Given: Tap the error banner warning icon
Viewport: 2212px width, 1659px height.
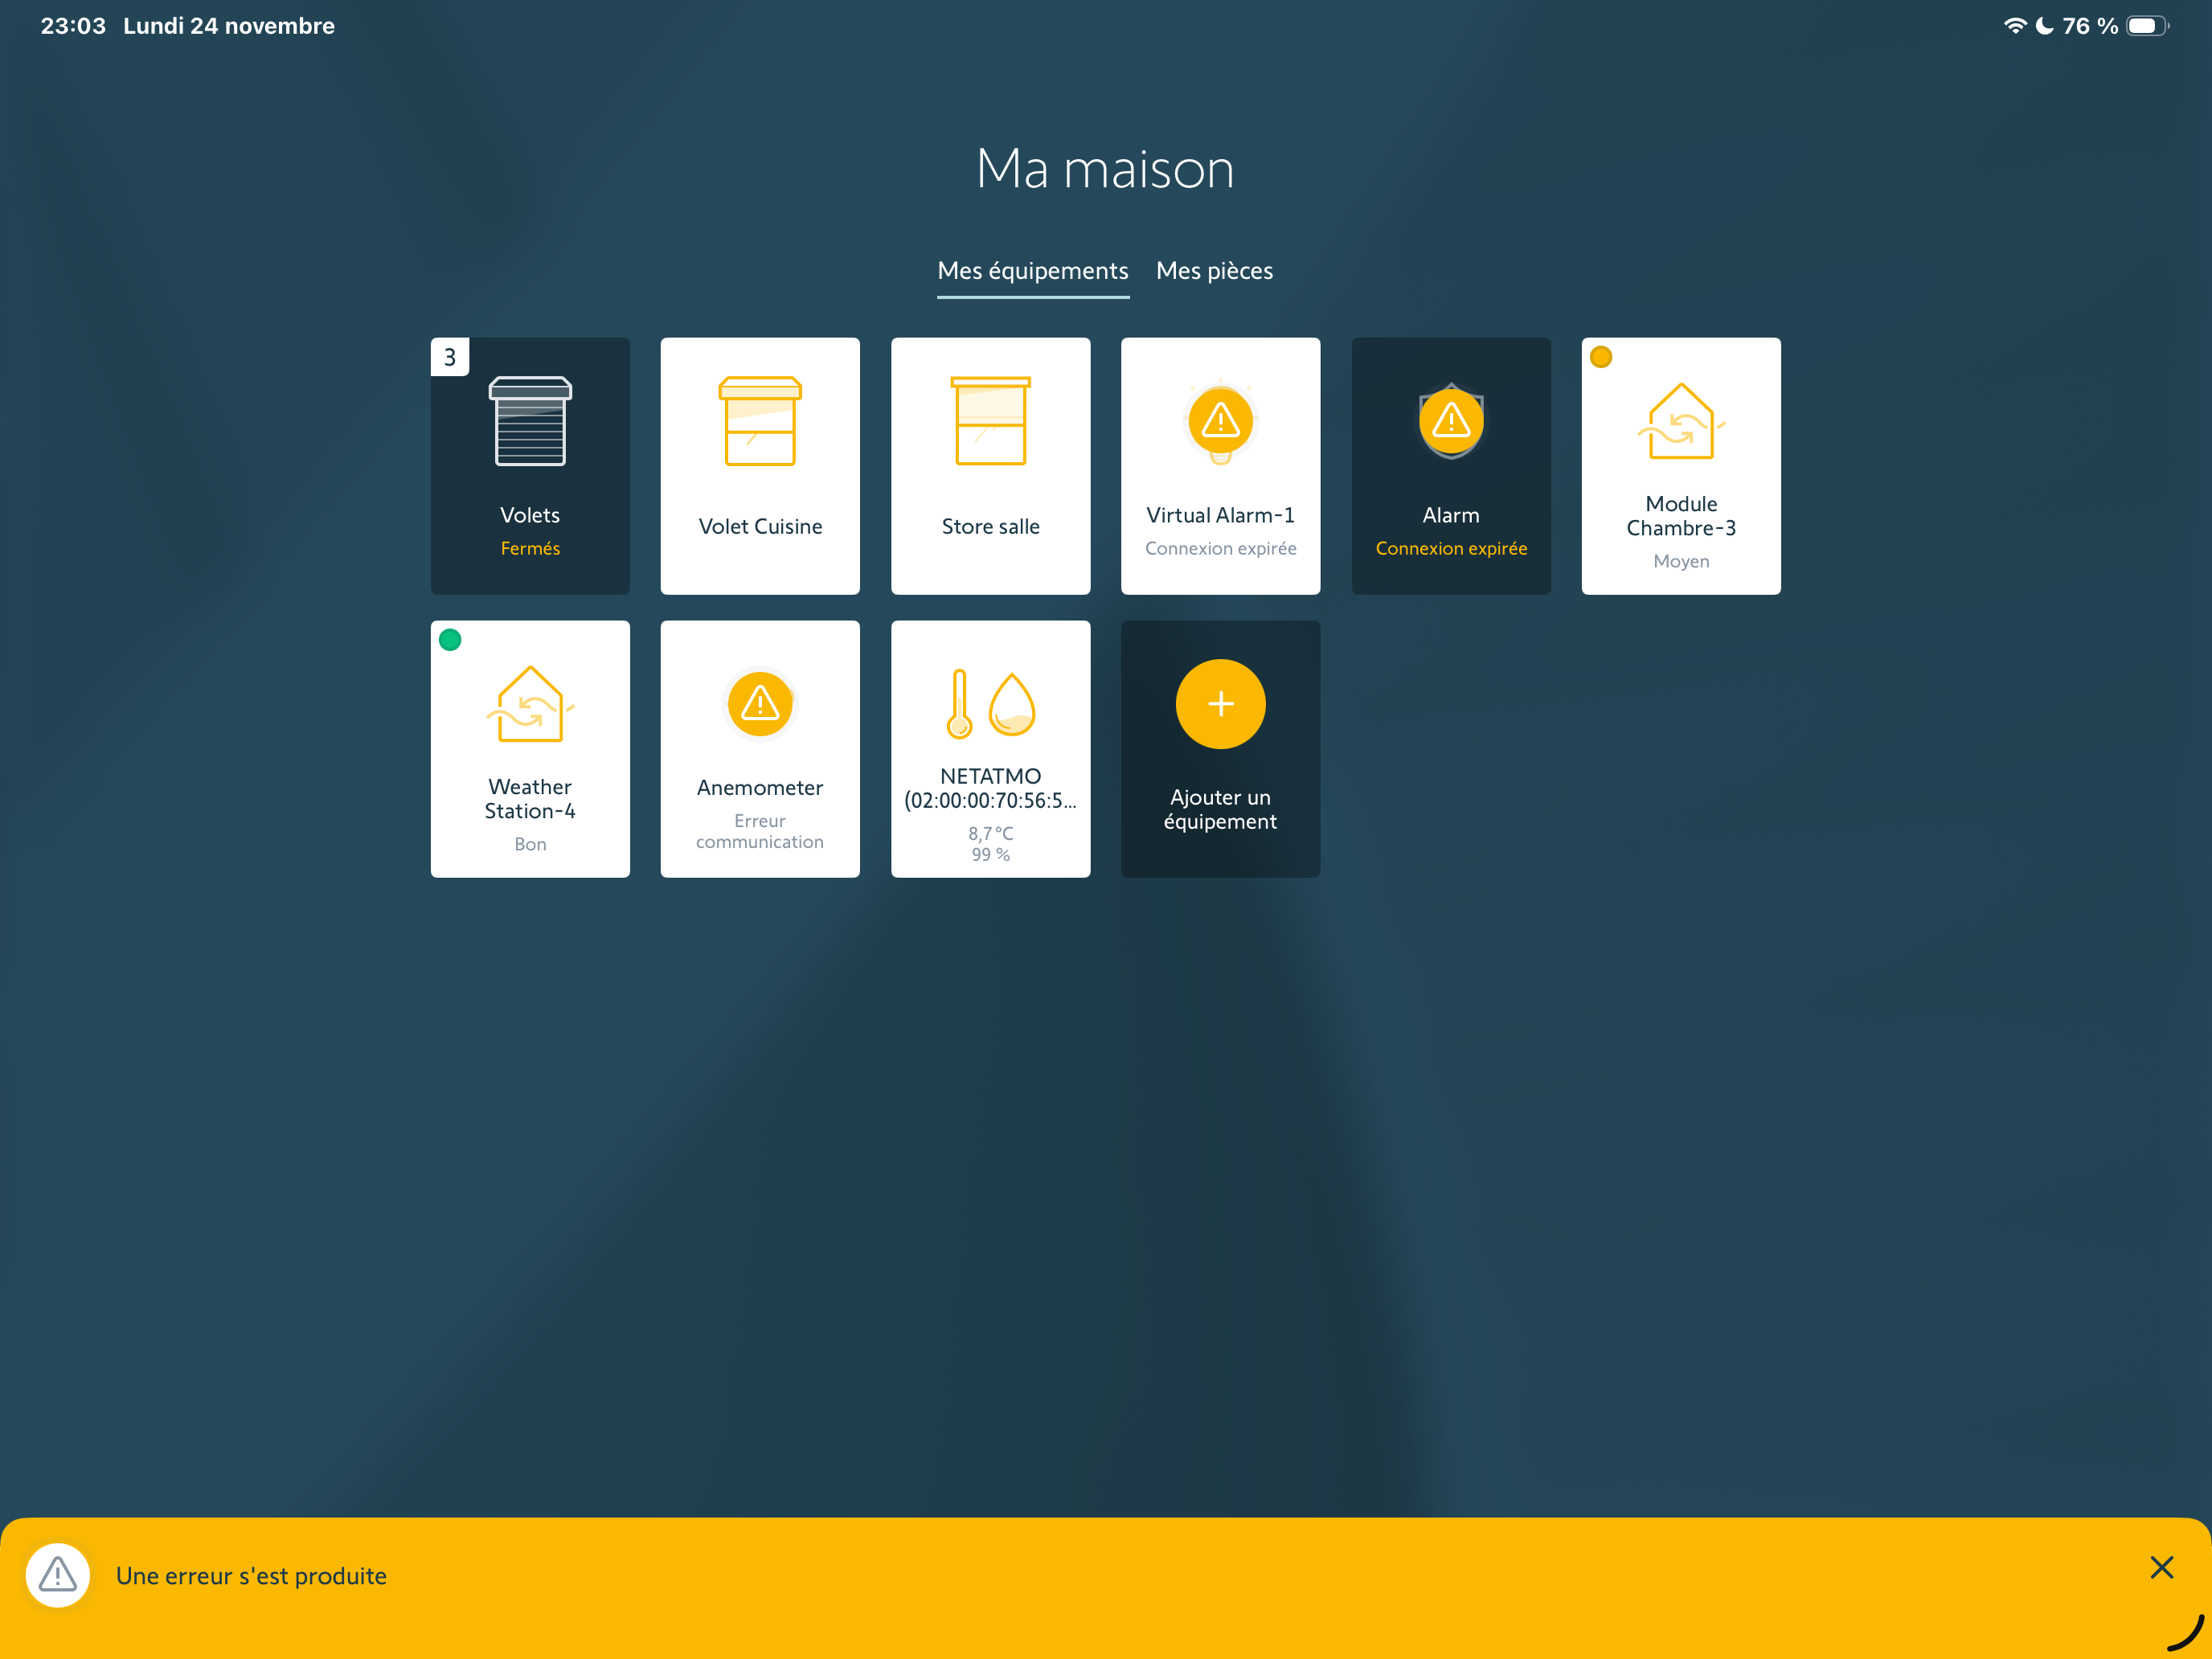Looking at the screenshot, I should (58, 1575).
